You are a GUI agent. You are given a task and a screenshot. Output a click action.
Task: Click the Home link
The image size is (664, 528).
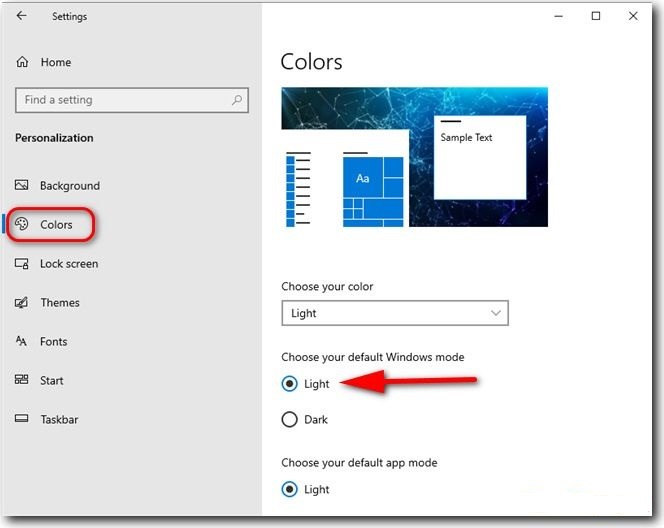pos(56,62)
